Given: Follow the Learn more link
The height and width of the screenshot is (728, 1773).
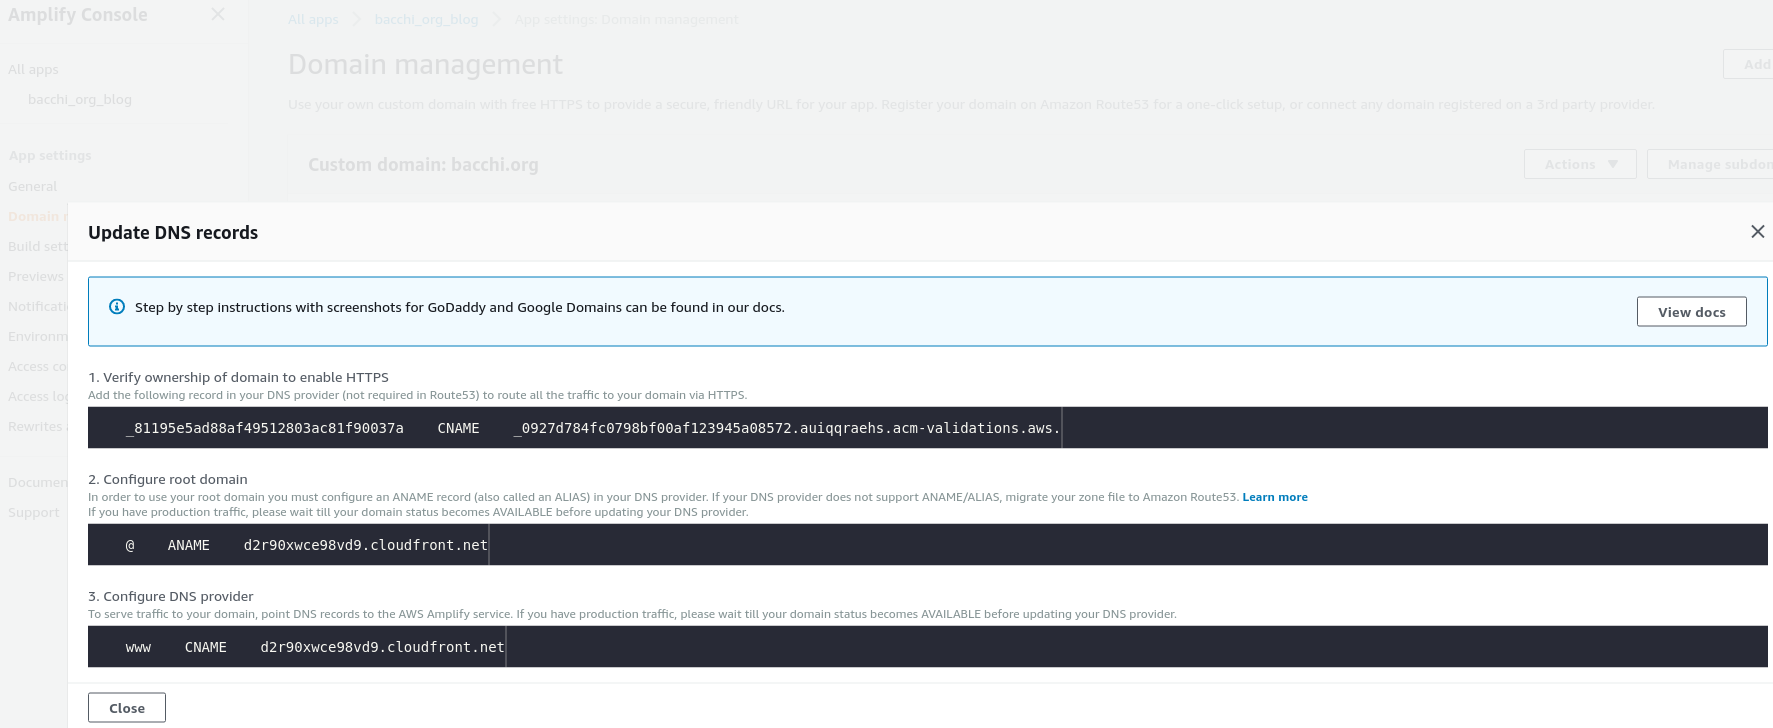Looking at the screenshot, I should pyautogui.click(x=1274, y=497).
